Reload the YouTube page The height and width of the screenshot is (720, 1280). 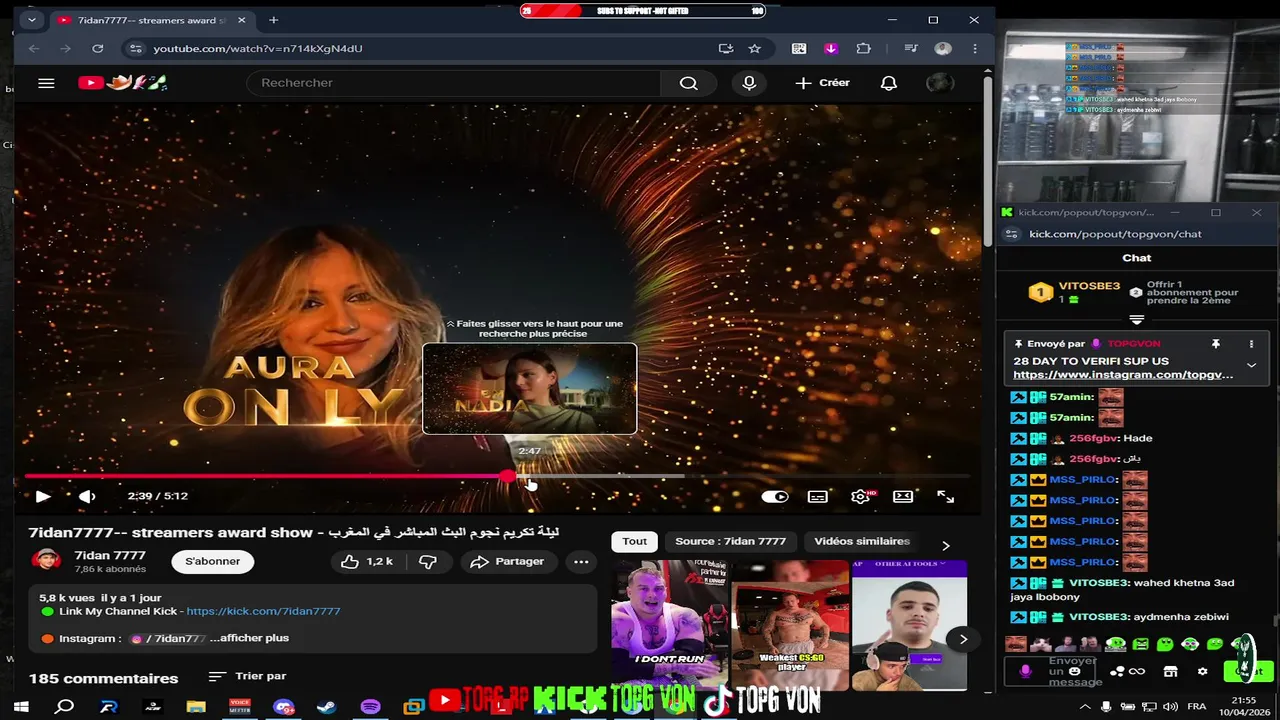pyautogui.click(x=97, y=48)
